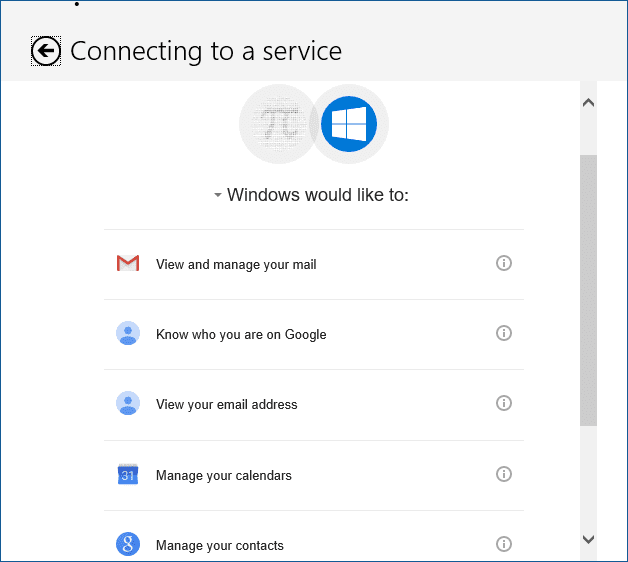Click the Google contacts g icon

tap(128, 544)
